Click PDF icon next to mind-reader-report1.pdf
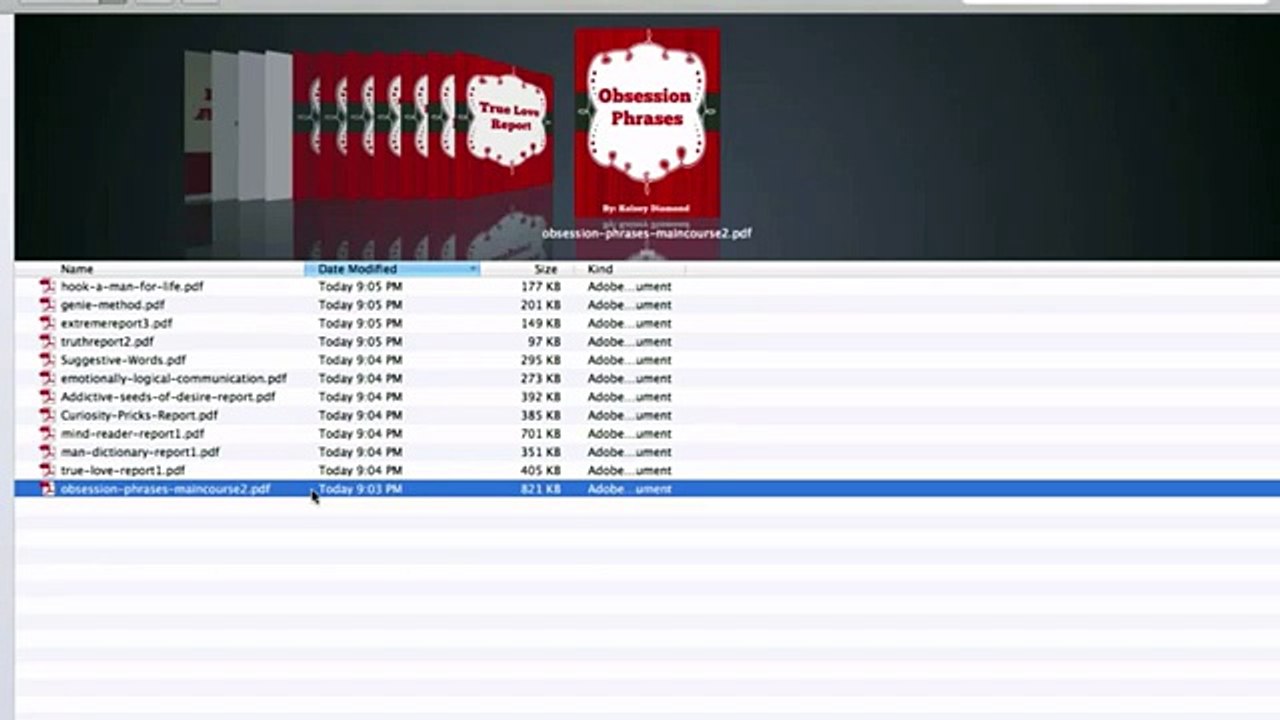This screenshot has height=720, width=1280. pyautogui.click(x=46, y=433)
